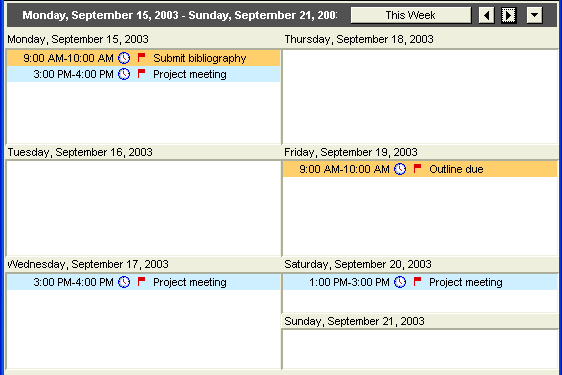Click the empty Tuesday, September 16 cell
Screen dimensions: 562x375
[143, 208]
